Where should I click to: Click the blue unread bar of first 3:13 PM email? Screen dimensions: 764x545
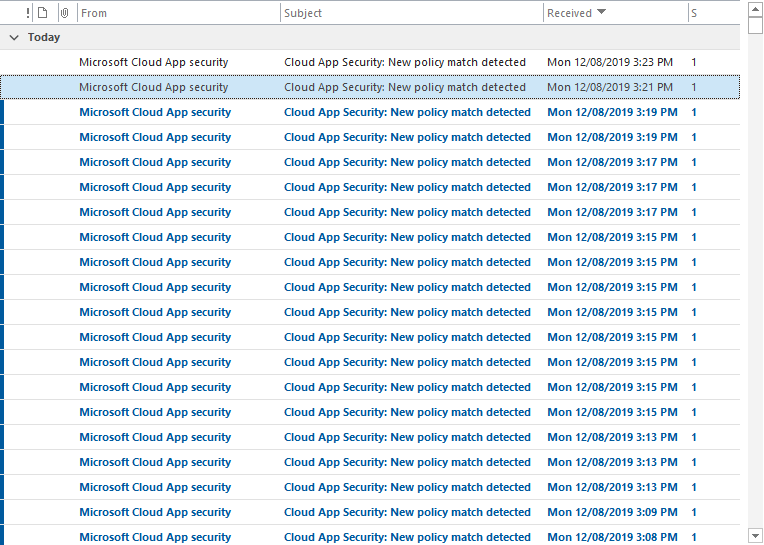(2, 437)
